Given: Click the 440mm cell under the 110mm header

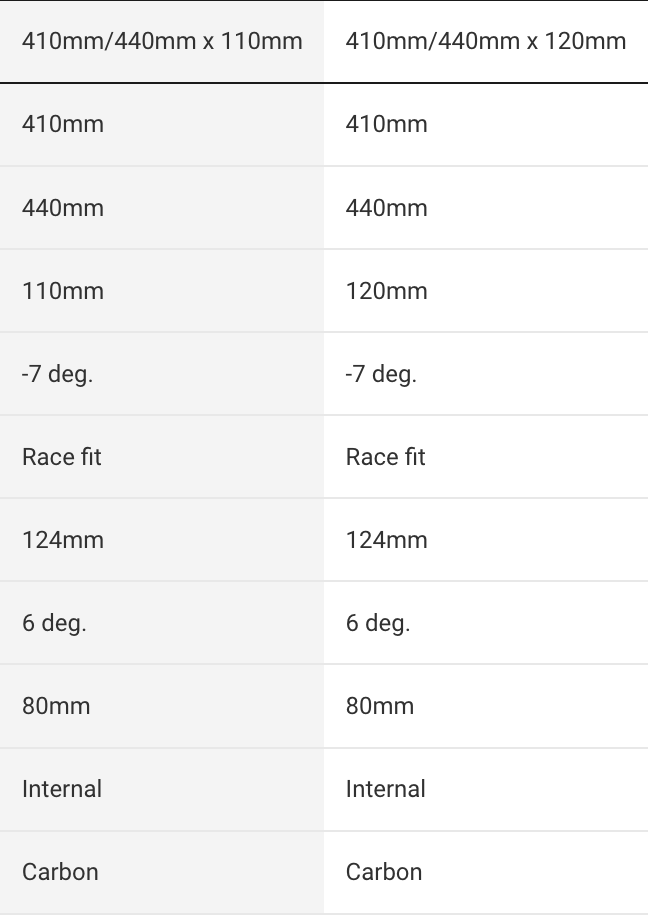Looking at the screenshot, I should tap(63, 208).
